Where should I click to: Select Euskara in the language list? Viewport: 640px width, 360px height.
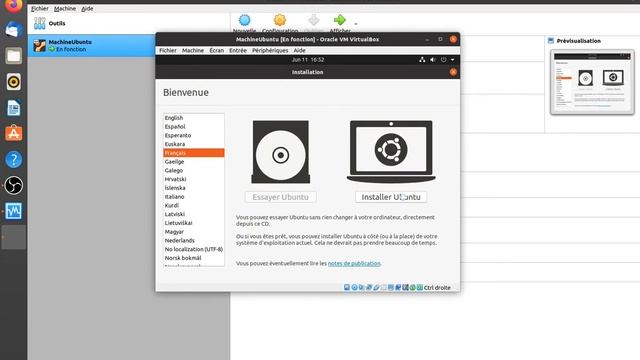(x=193, y=144)
